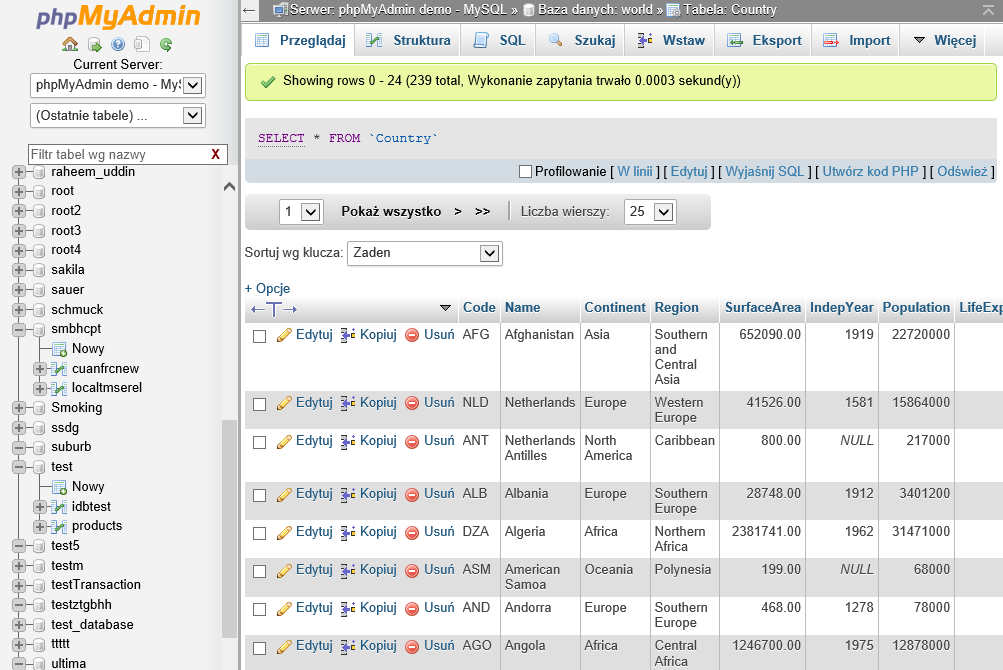The image size is (1003, 670).
Task: Click copy icon in Netherlands row
Action: 348,403
